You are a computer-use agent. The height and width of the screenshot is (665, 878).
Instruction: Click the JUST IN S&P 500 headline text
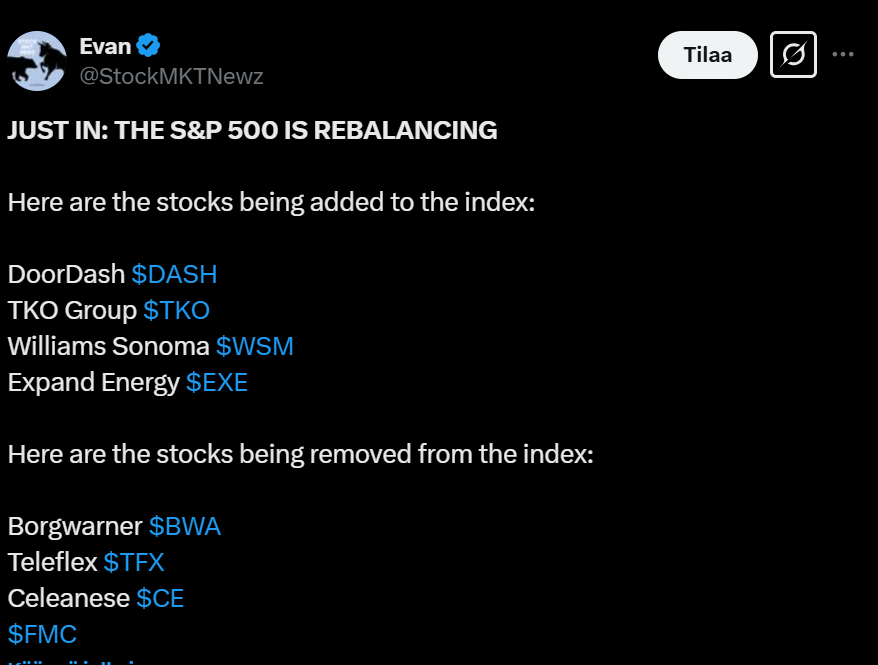[x=252, y=130]
